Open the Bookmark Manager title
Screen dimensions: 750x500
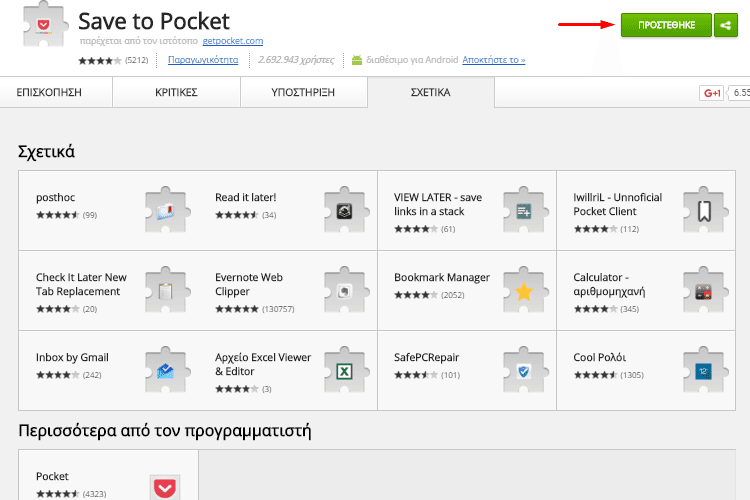click(x=442, y=278)
